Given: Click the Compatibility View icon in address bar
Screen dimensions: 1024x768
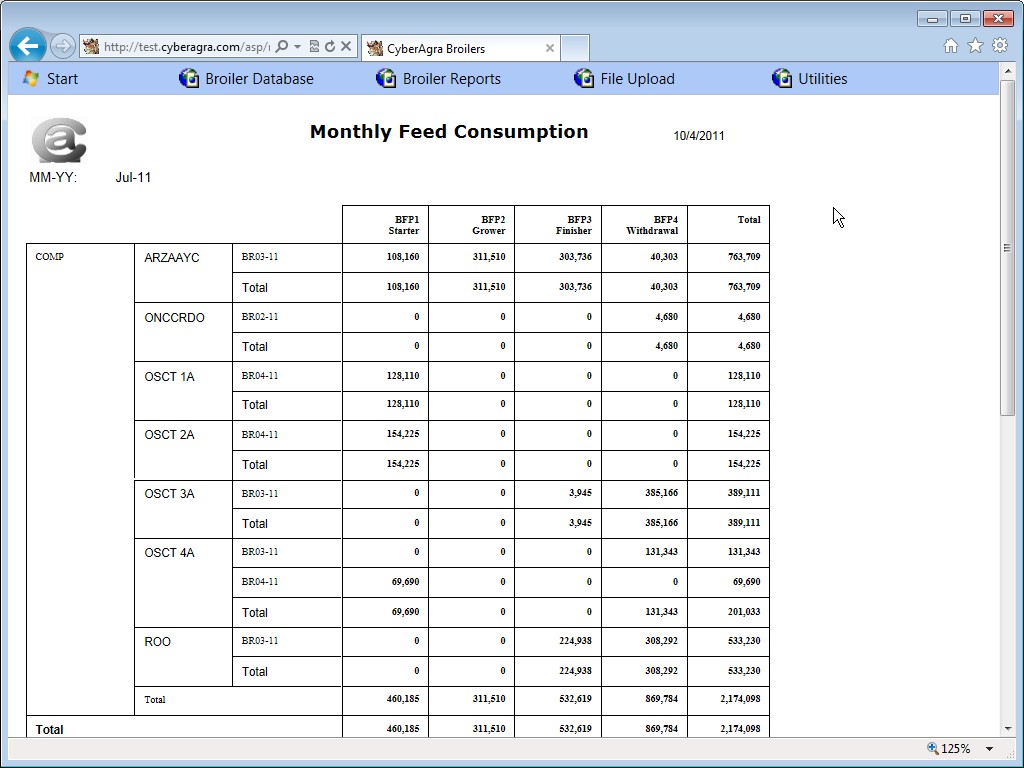Looking at the screenshot, I should (x=314, y=46).
